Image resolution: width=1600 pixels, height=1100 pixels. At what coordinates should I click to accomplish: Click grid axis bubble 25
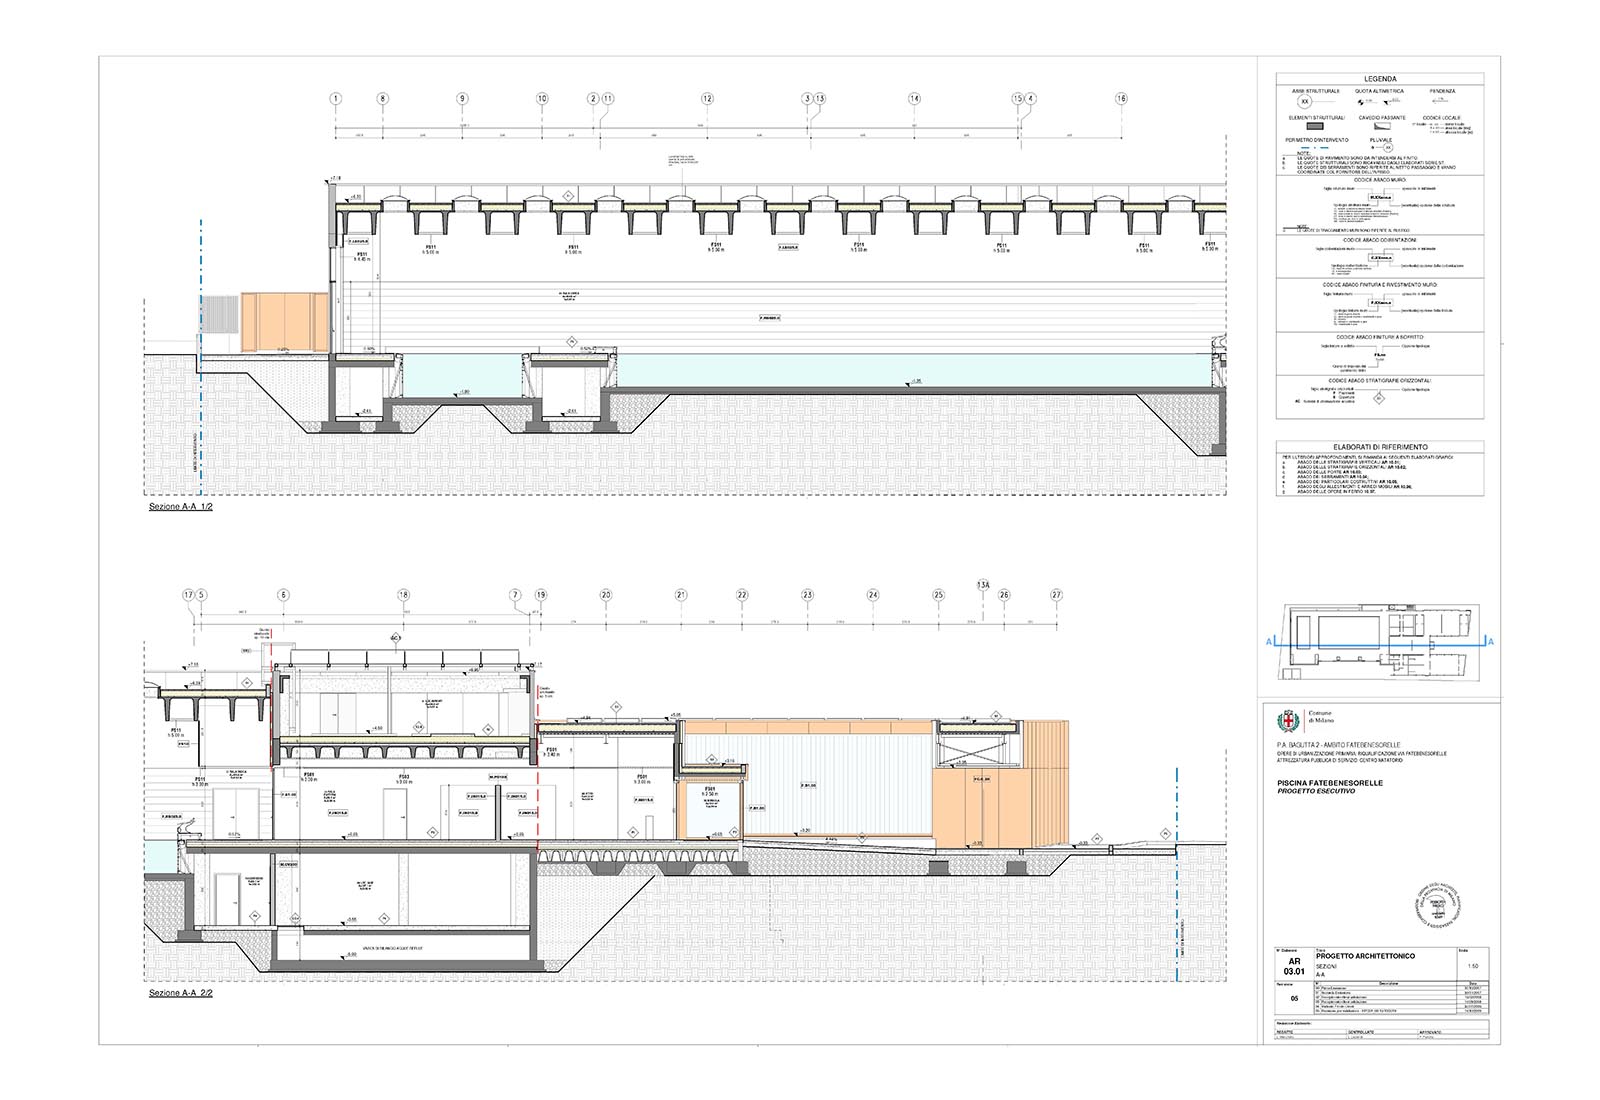click(938, 595)
